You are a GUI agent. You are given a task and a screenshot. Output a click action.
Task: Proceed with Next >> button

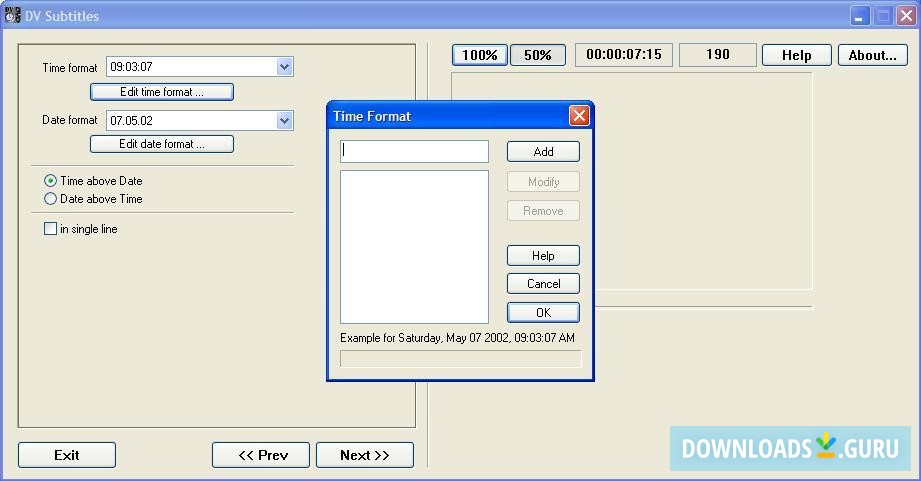pos(365,455)
